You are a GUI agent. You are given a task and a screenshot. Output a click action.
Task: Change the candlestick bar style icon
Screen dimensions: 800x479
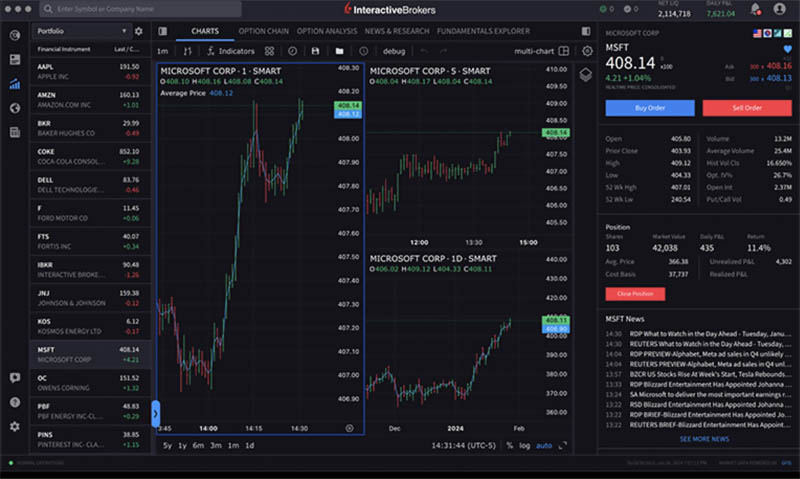[187, 51]
